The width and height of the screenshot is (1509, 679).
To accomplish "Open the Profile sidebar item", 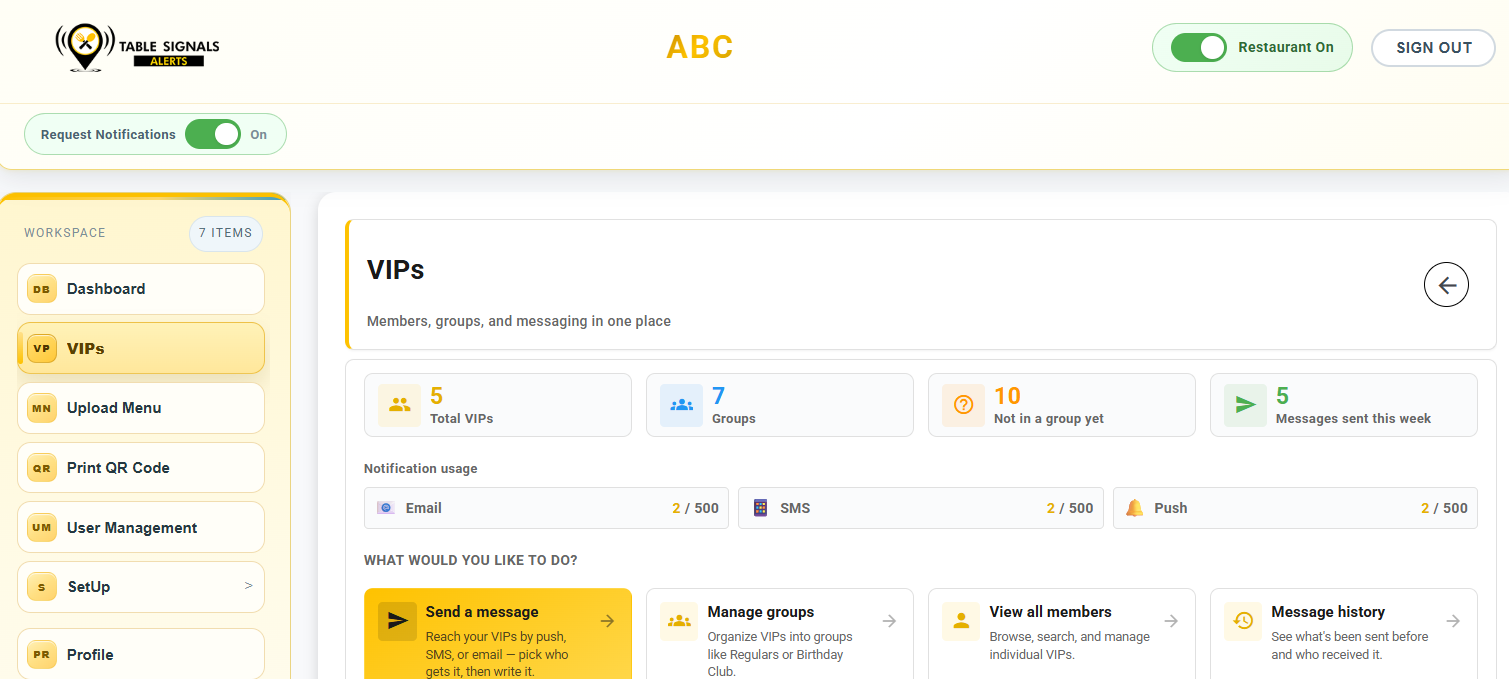I will tap(141, 654).
